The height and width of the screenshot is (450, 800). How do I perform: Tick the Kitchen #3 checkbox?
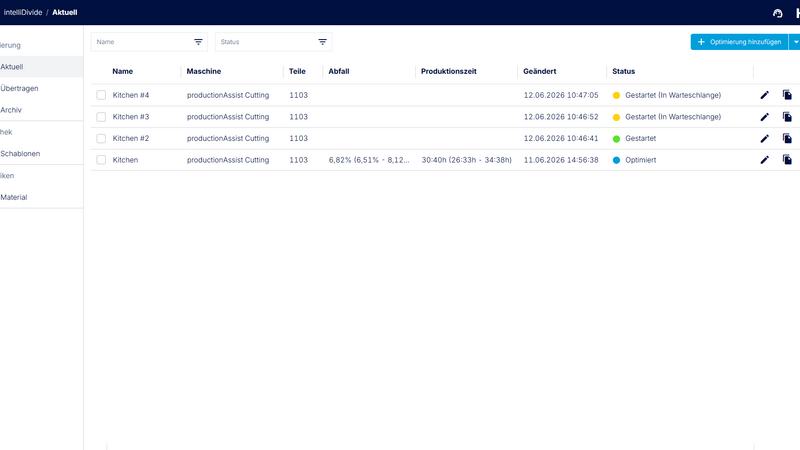pos(101,117)
